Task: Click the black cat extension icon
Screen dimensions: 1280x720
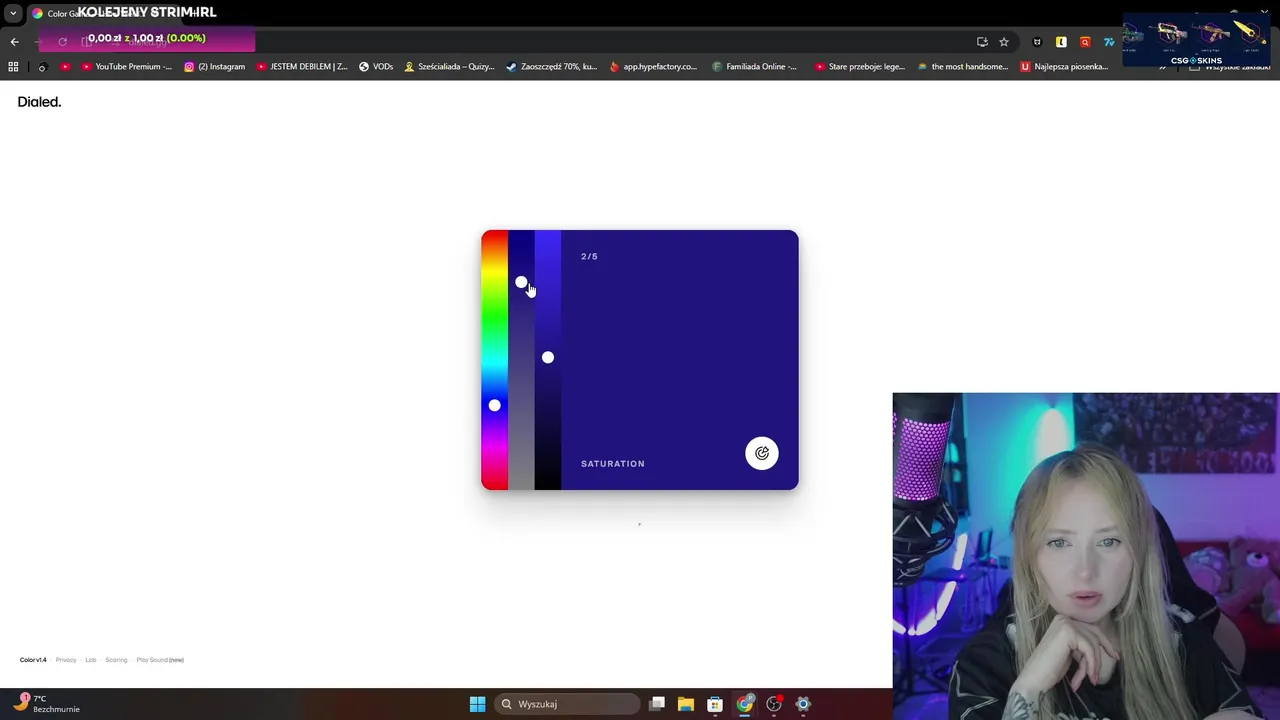Action: click(1037, 42)
